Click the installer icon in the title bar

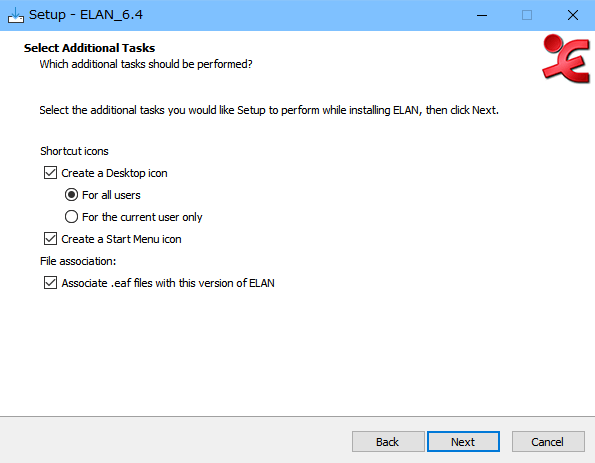(16, 15)
